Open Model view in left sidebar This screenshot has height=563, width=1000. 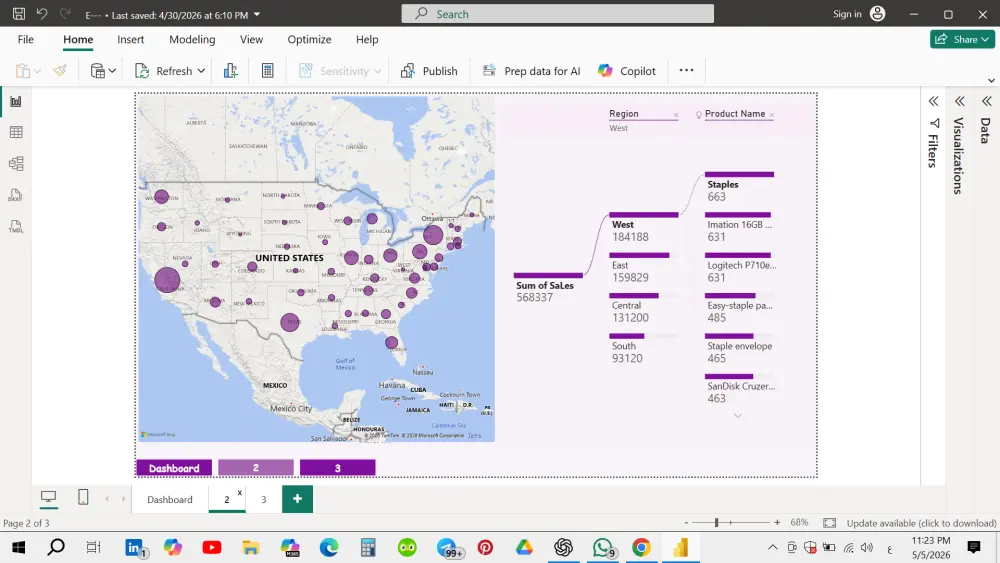16,164
